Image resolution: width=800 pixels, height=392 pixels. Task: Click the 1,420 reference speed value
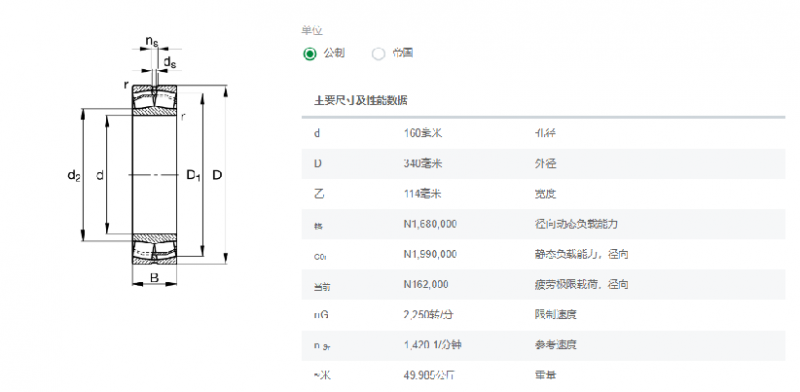click(x=433, y=345)
